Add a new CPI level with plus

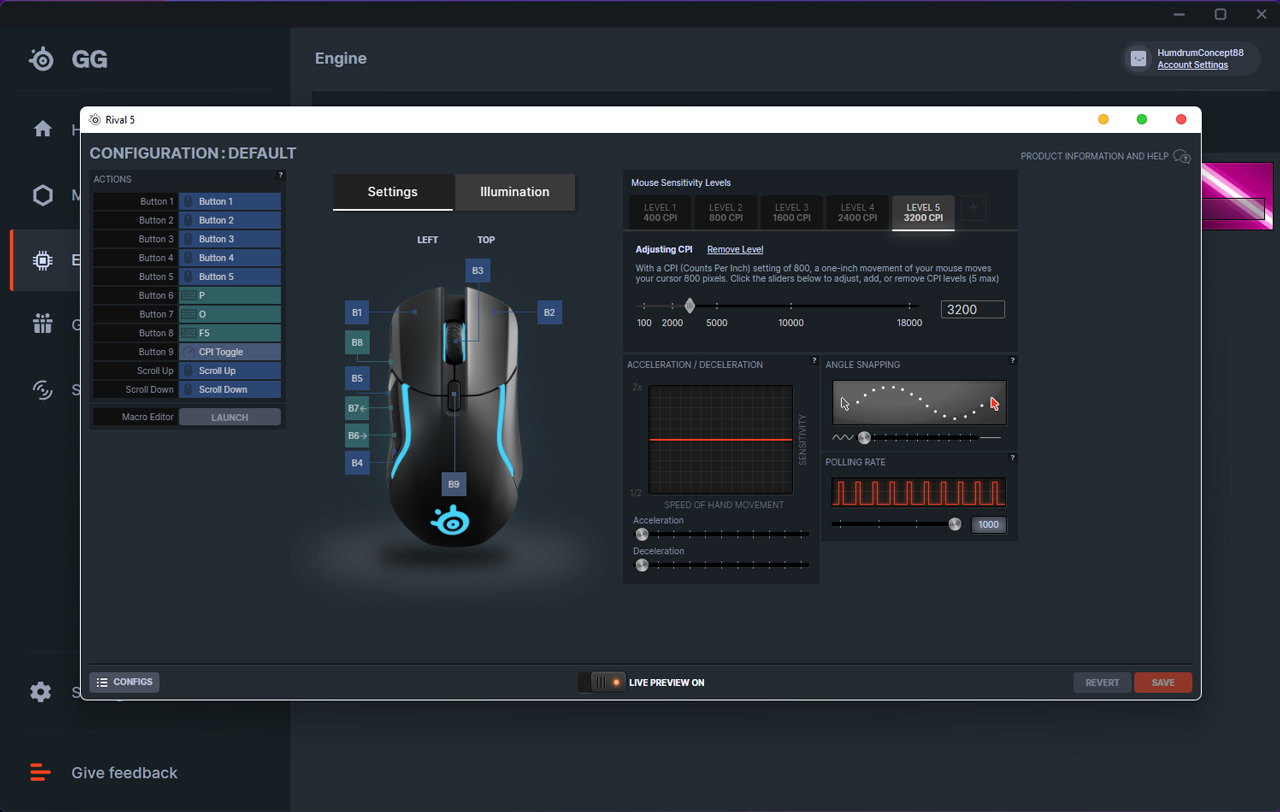(x=973, y=208)
